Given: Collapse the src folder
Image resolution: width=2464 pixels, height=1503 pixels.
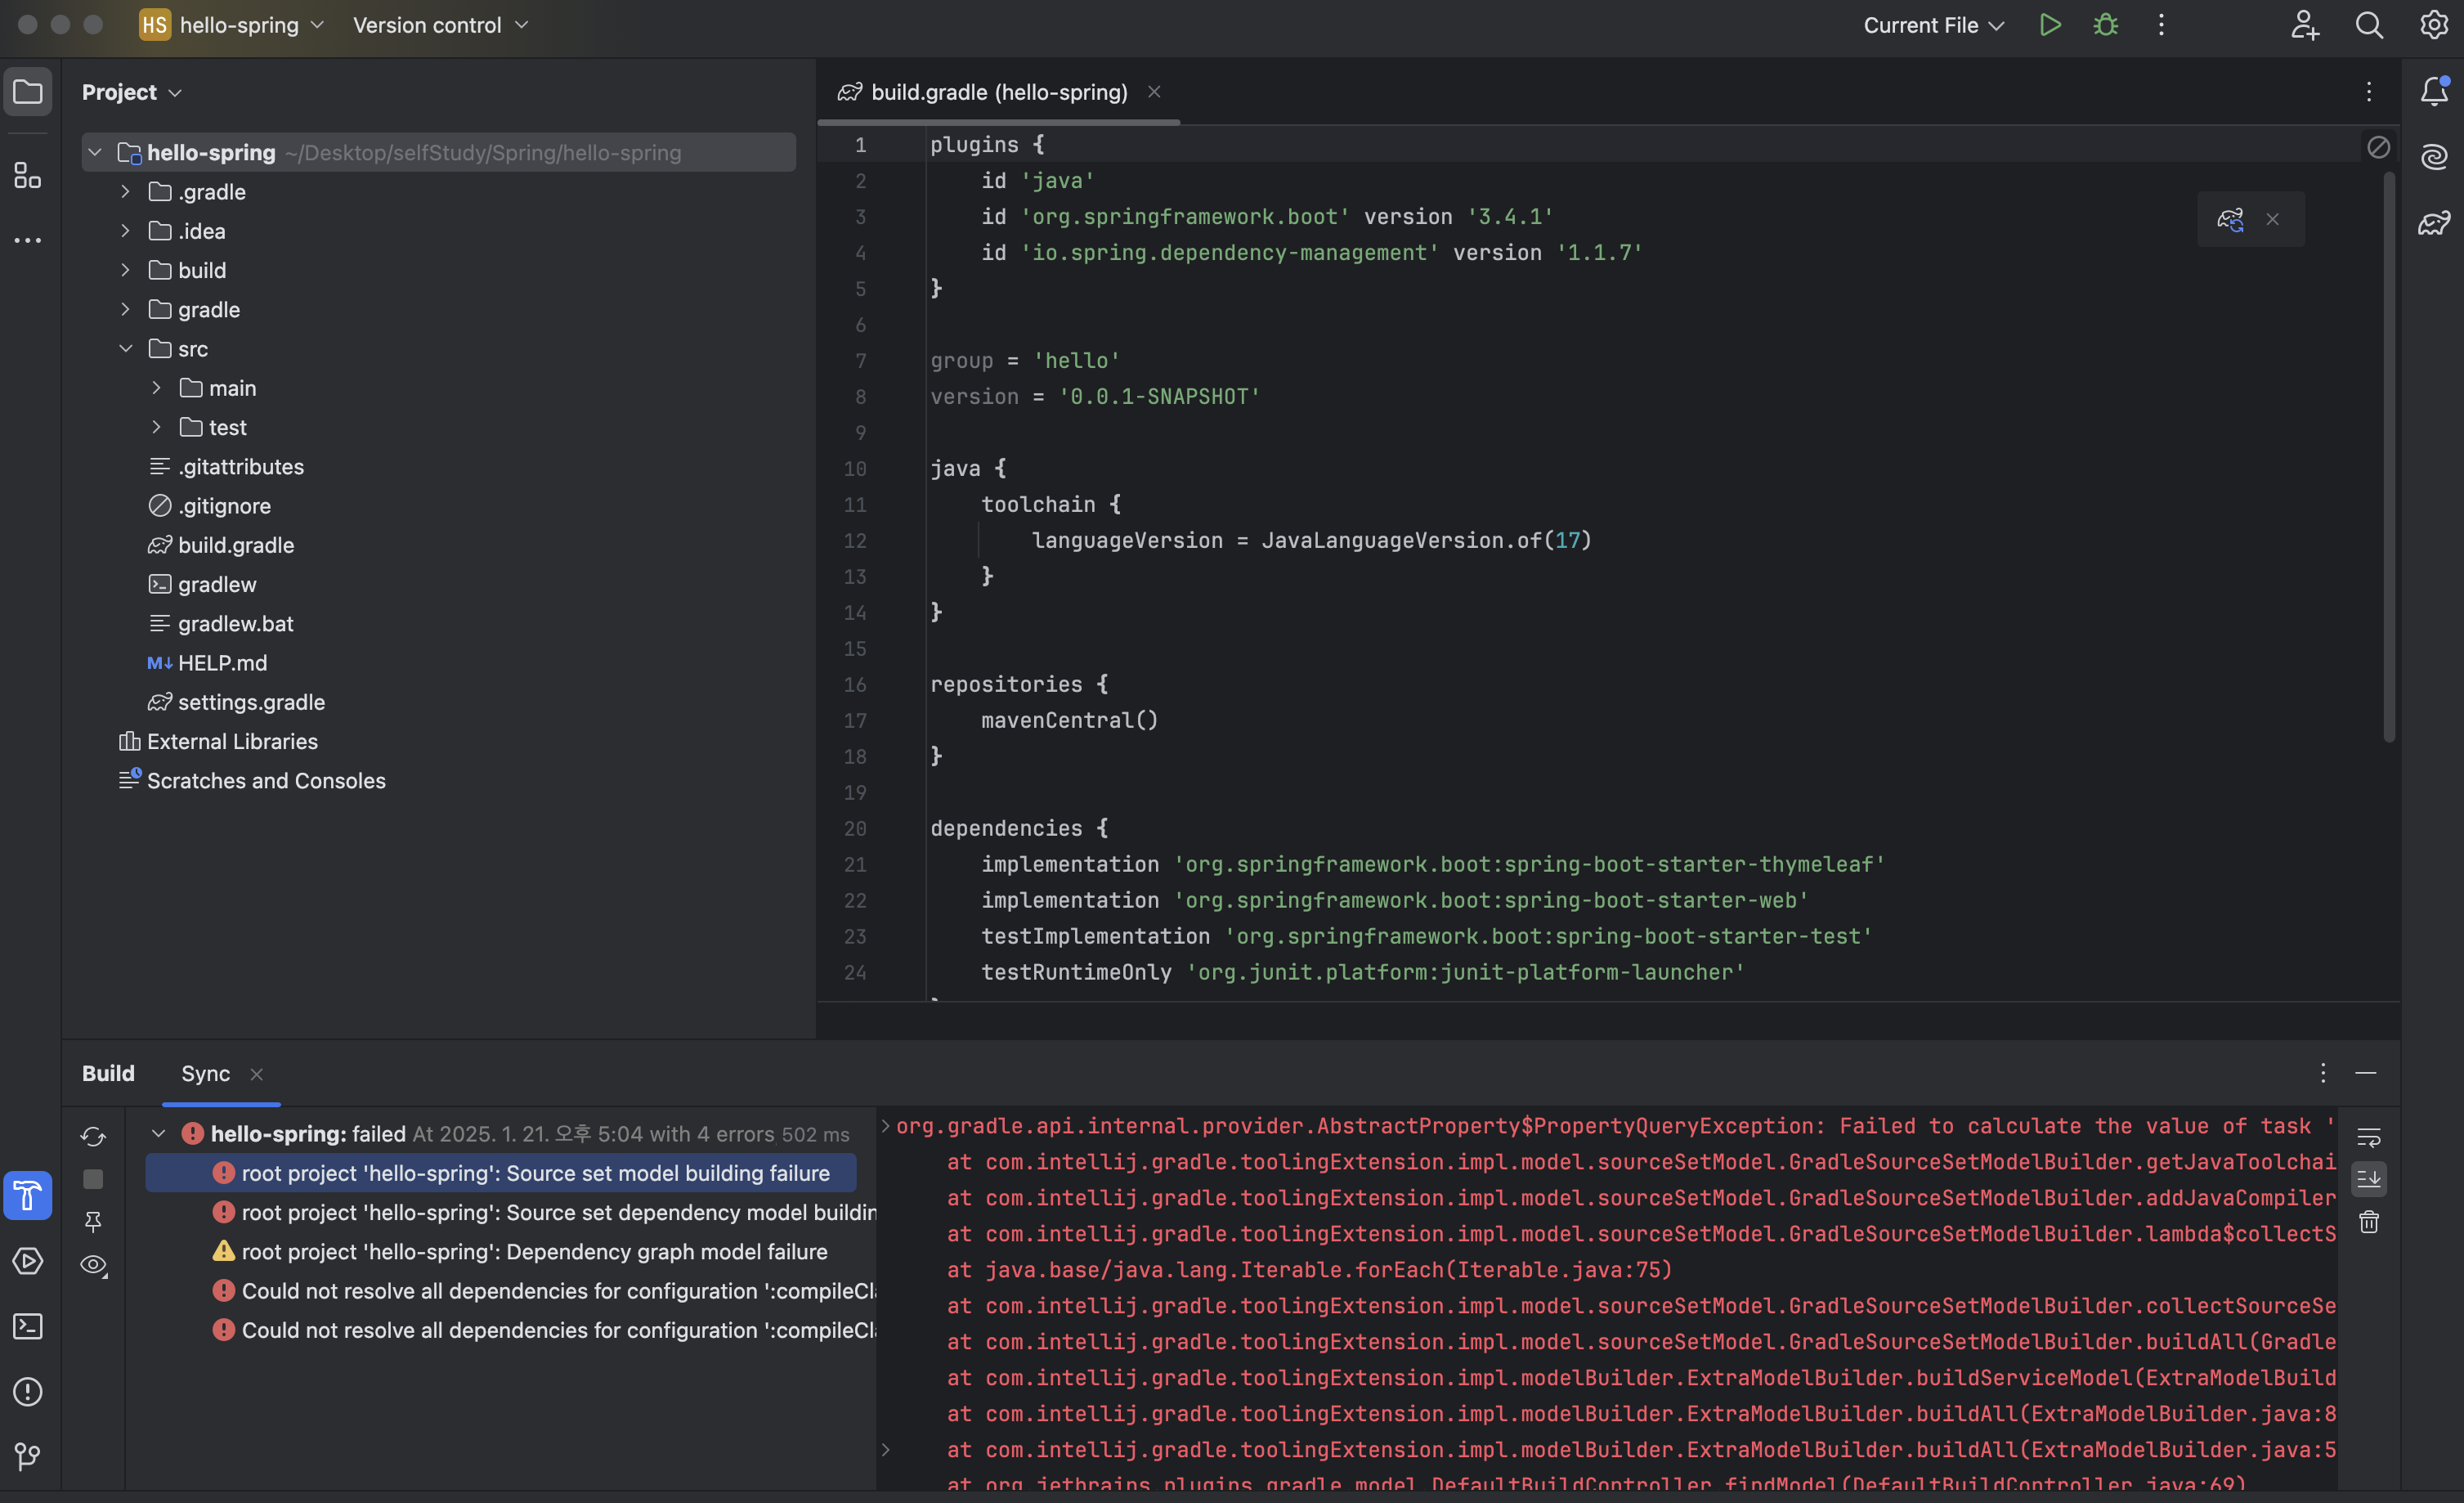Looking at the screenshot, I should point(126,348).
